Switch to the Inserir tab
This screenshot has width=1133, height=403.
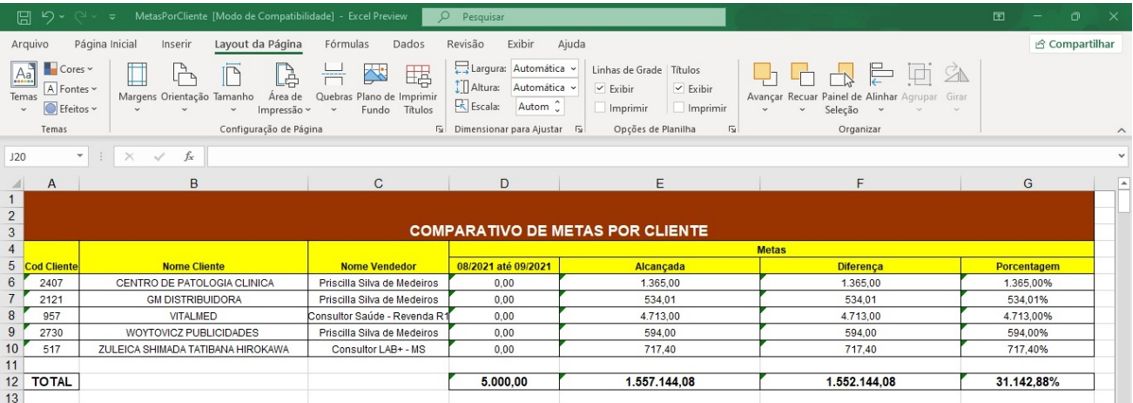tap(176, 44)
